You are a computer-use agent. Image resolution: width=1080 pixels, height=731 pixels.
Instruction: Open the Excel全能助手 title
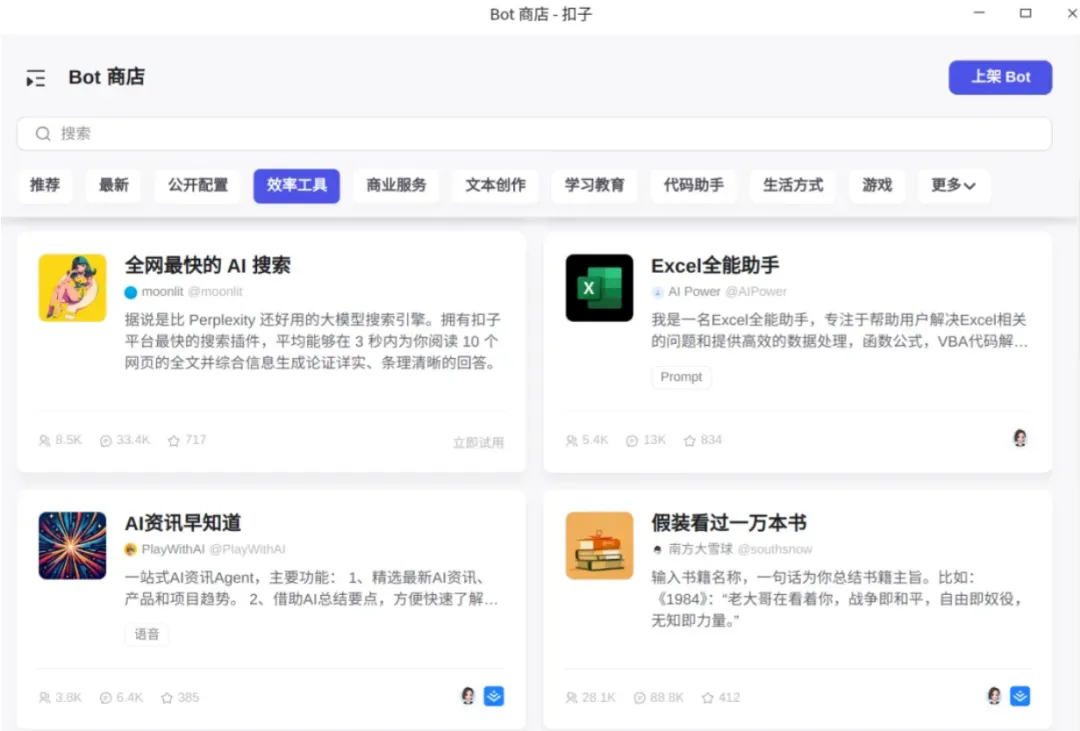pyautogui.click(x=715, y=265)
